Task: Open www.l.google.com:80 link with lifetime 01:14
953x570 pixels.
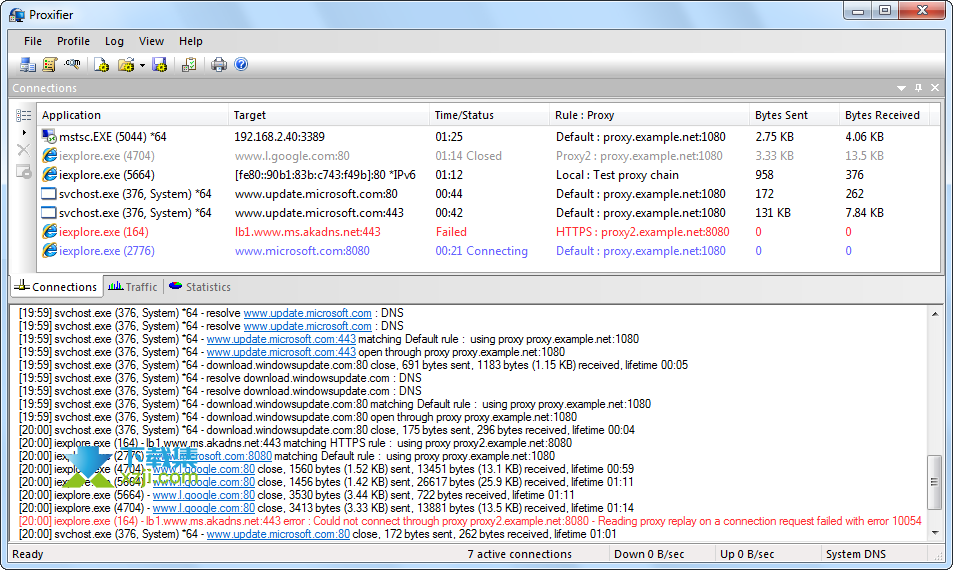Action: [x=204, y=508]
